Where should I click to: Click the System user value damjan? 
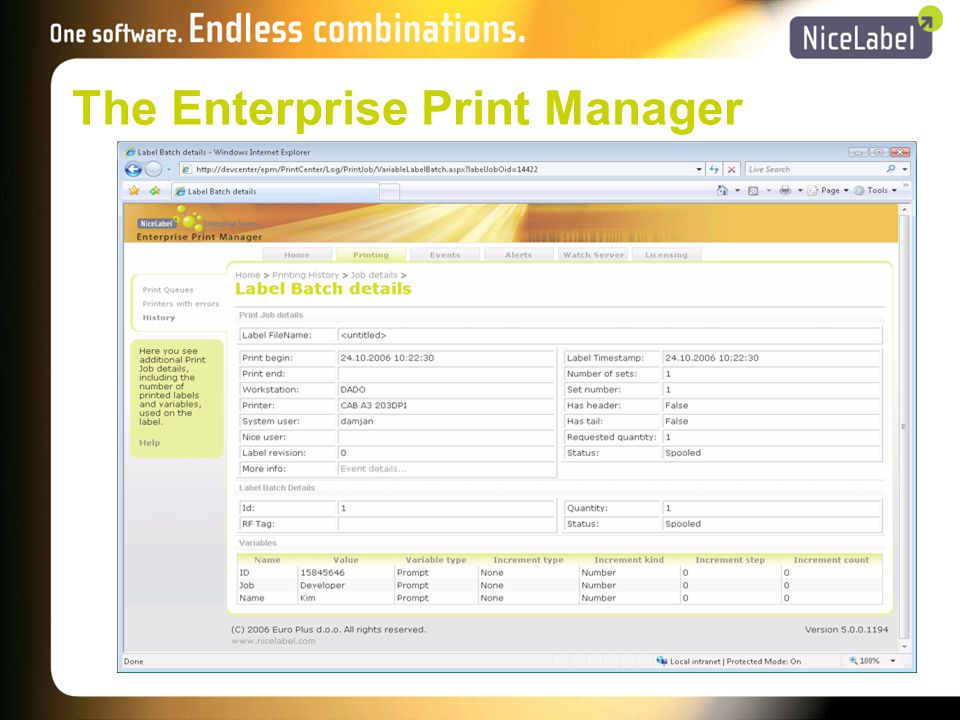356,421
